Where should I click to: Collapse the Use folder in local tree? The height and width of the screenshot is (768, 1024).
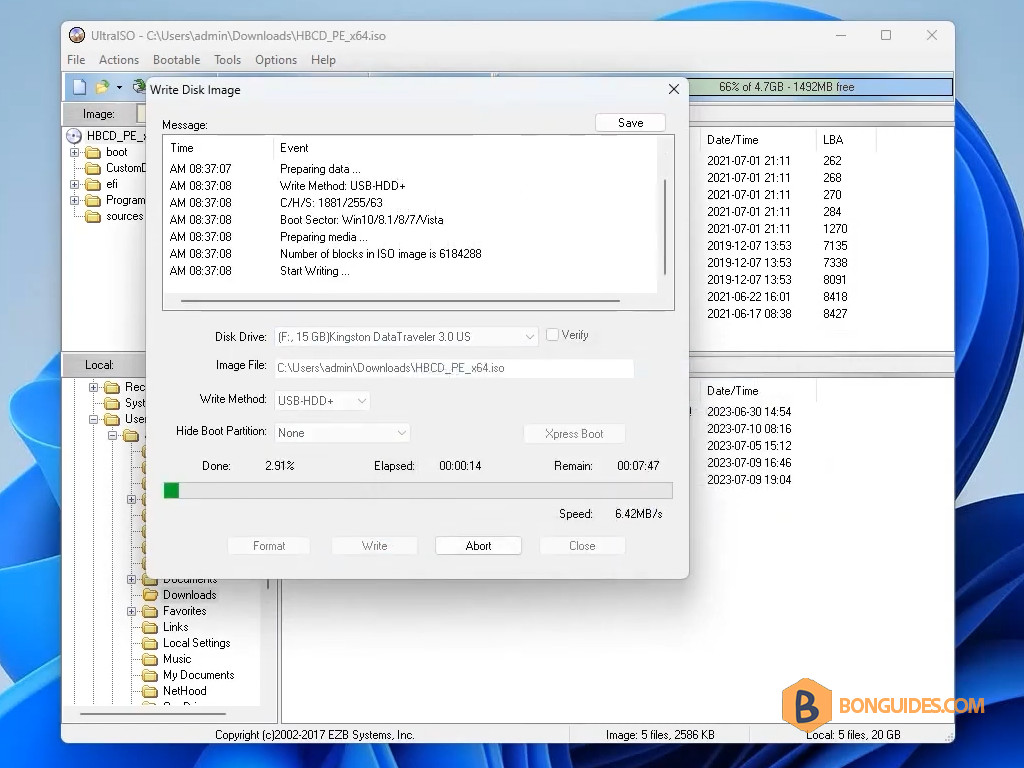tap(93, 419)
